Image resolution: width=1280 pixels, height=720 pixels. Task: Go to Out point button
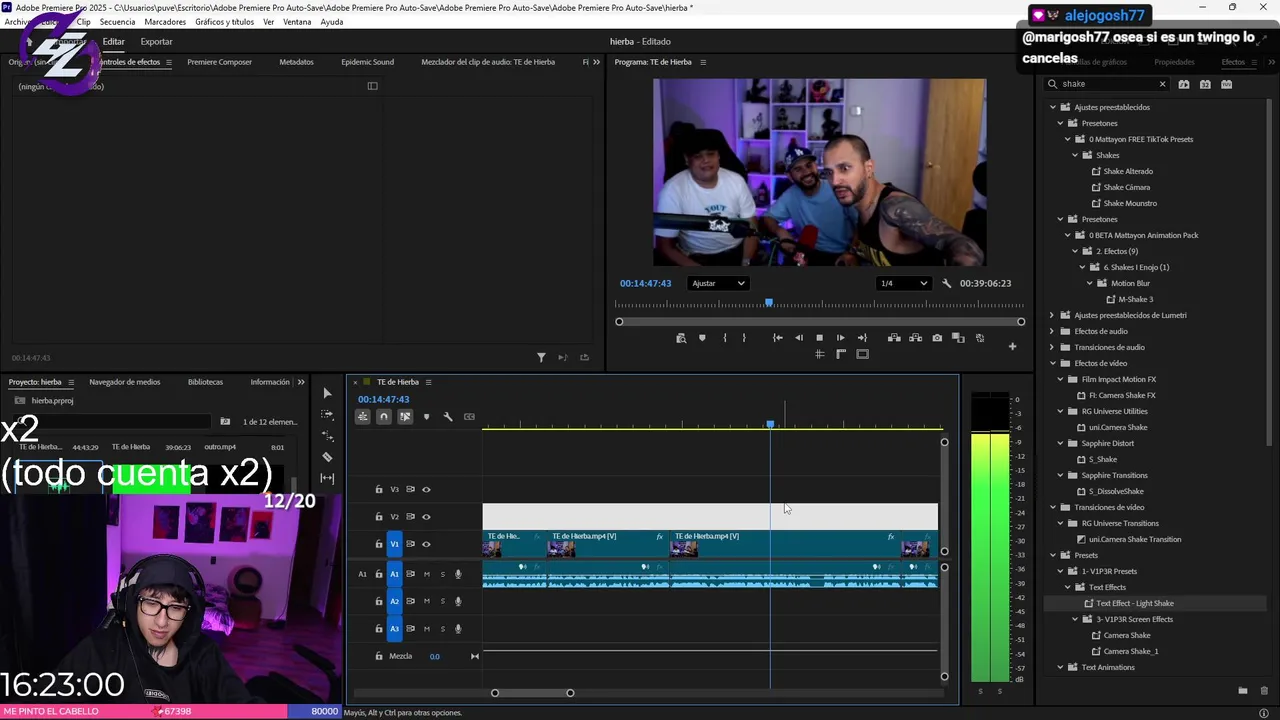862,338
